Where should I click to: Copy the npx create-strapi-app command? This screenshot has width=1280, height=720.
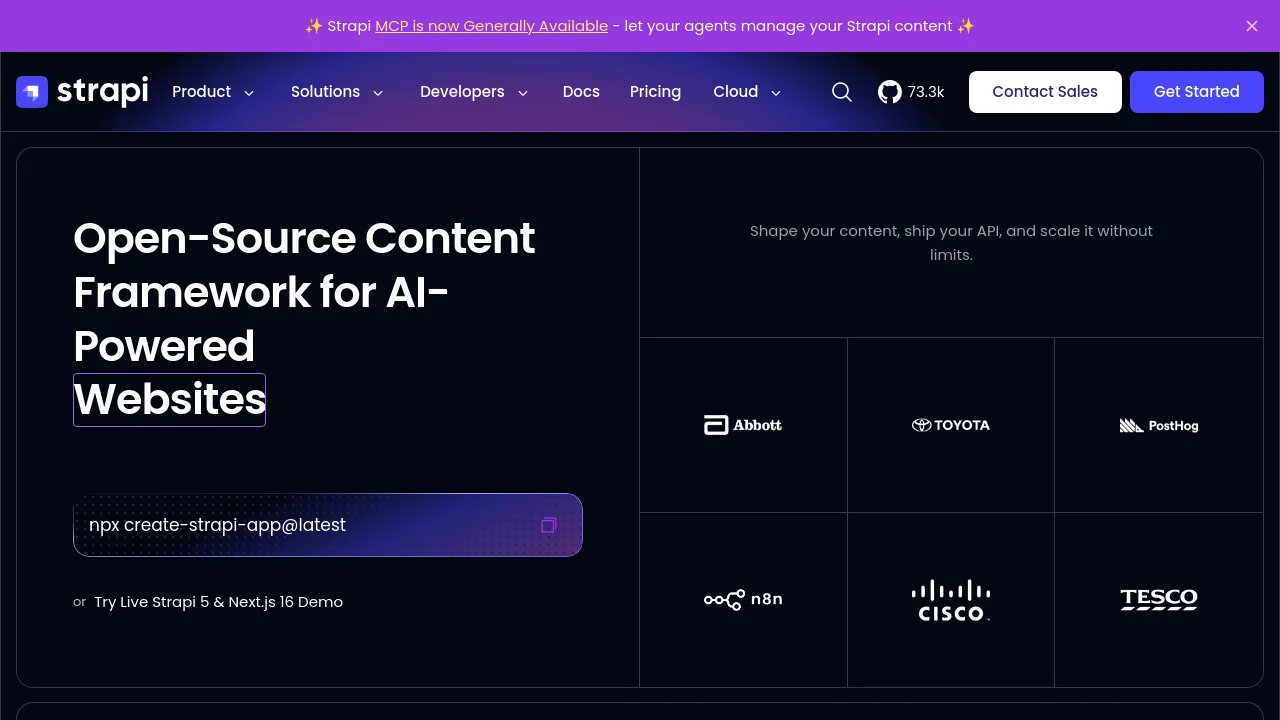click(549, 525)
